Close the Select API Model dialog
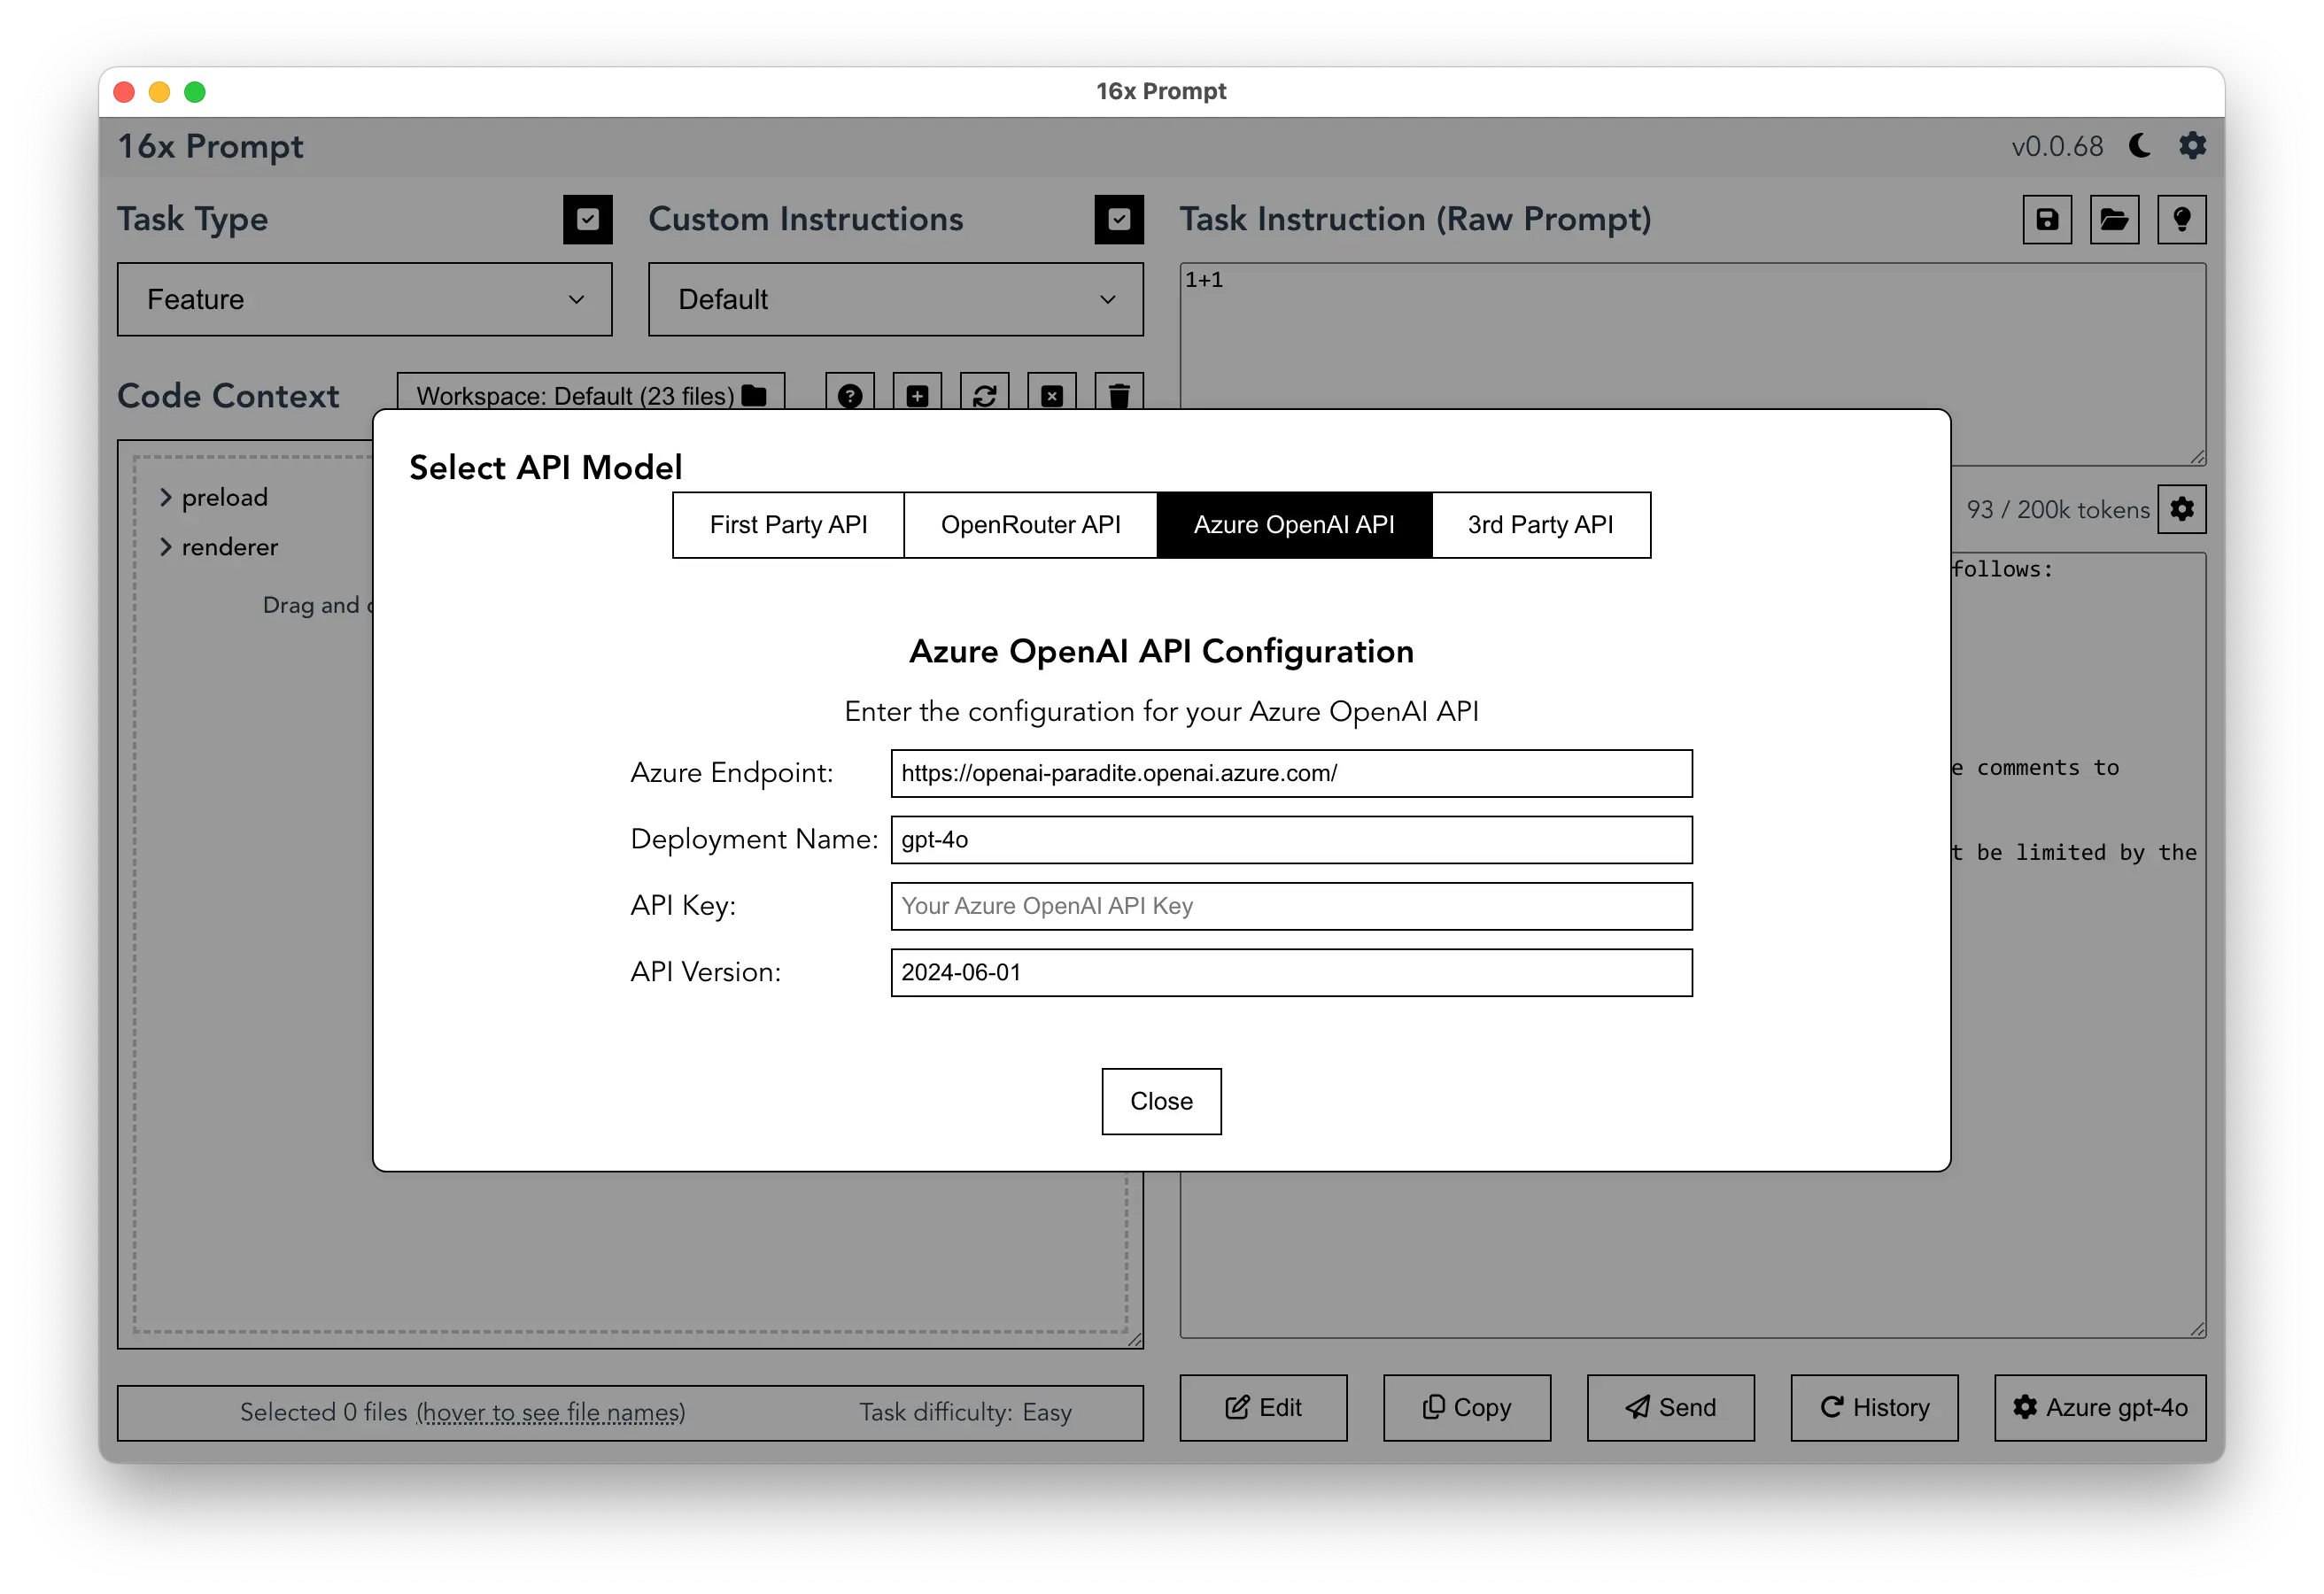Screen dimensions: 2324x1594 pyautogui.click(x=1161, y=1101)
